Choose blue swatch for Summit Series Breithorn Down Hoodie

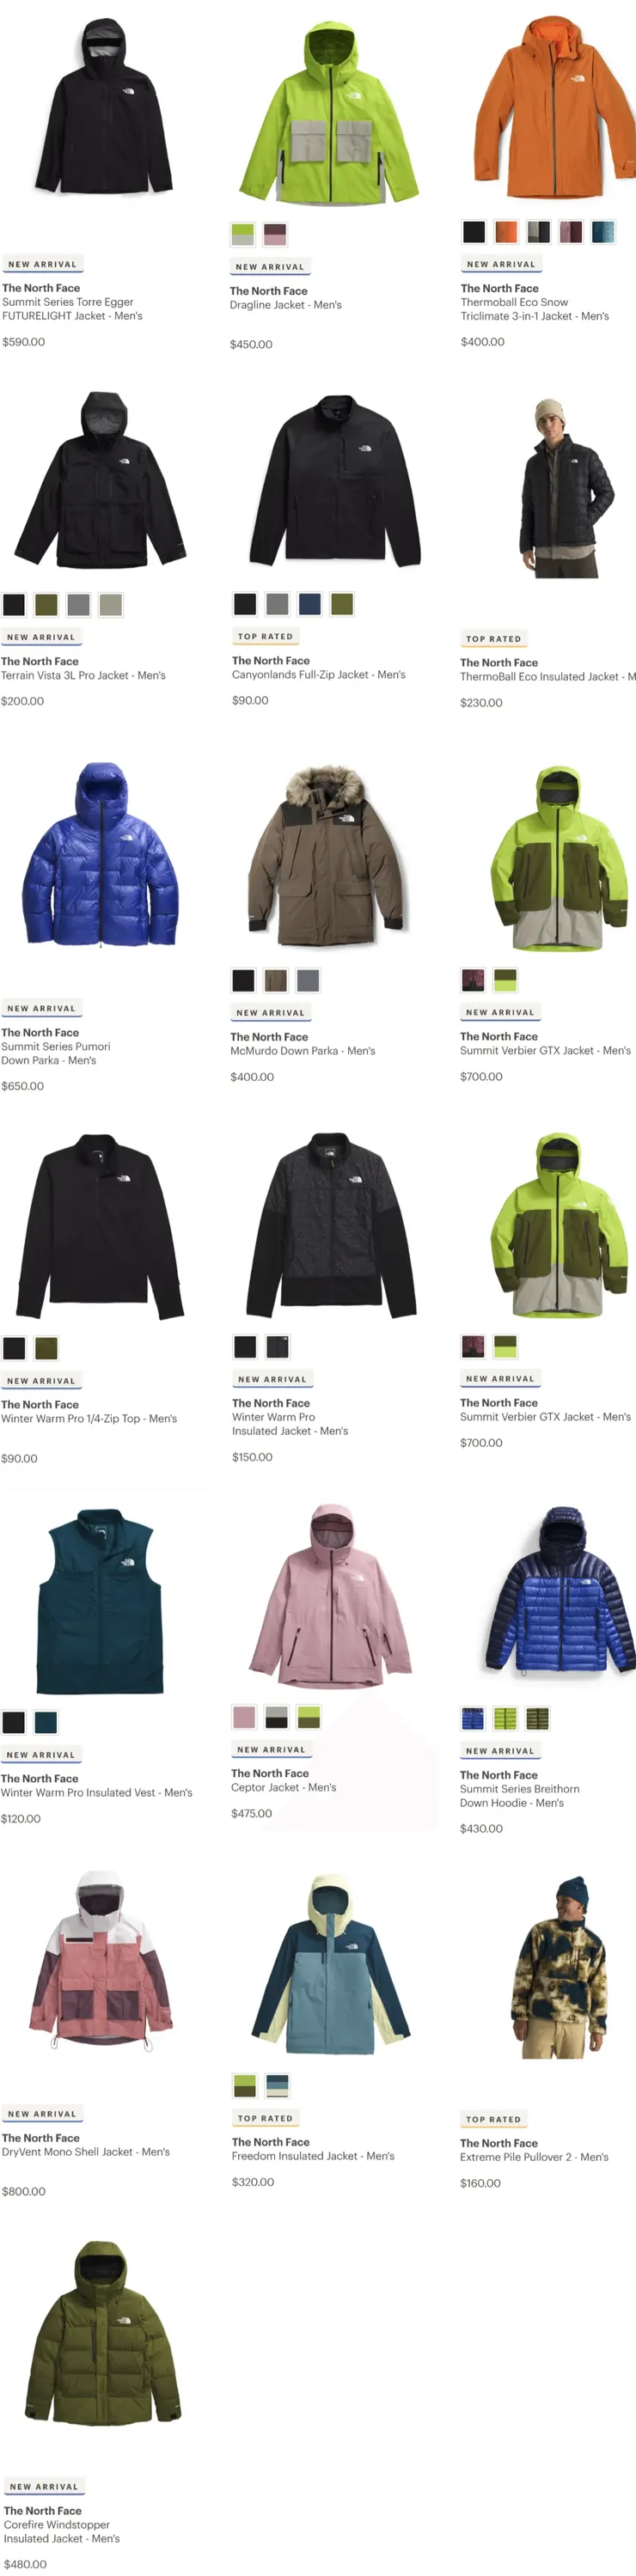tap(473, 1718)
